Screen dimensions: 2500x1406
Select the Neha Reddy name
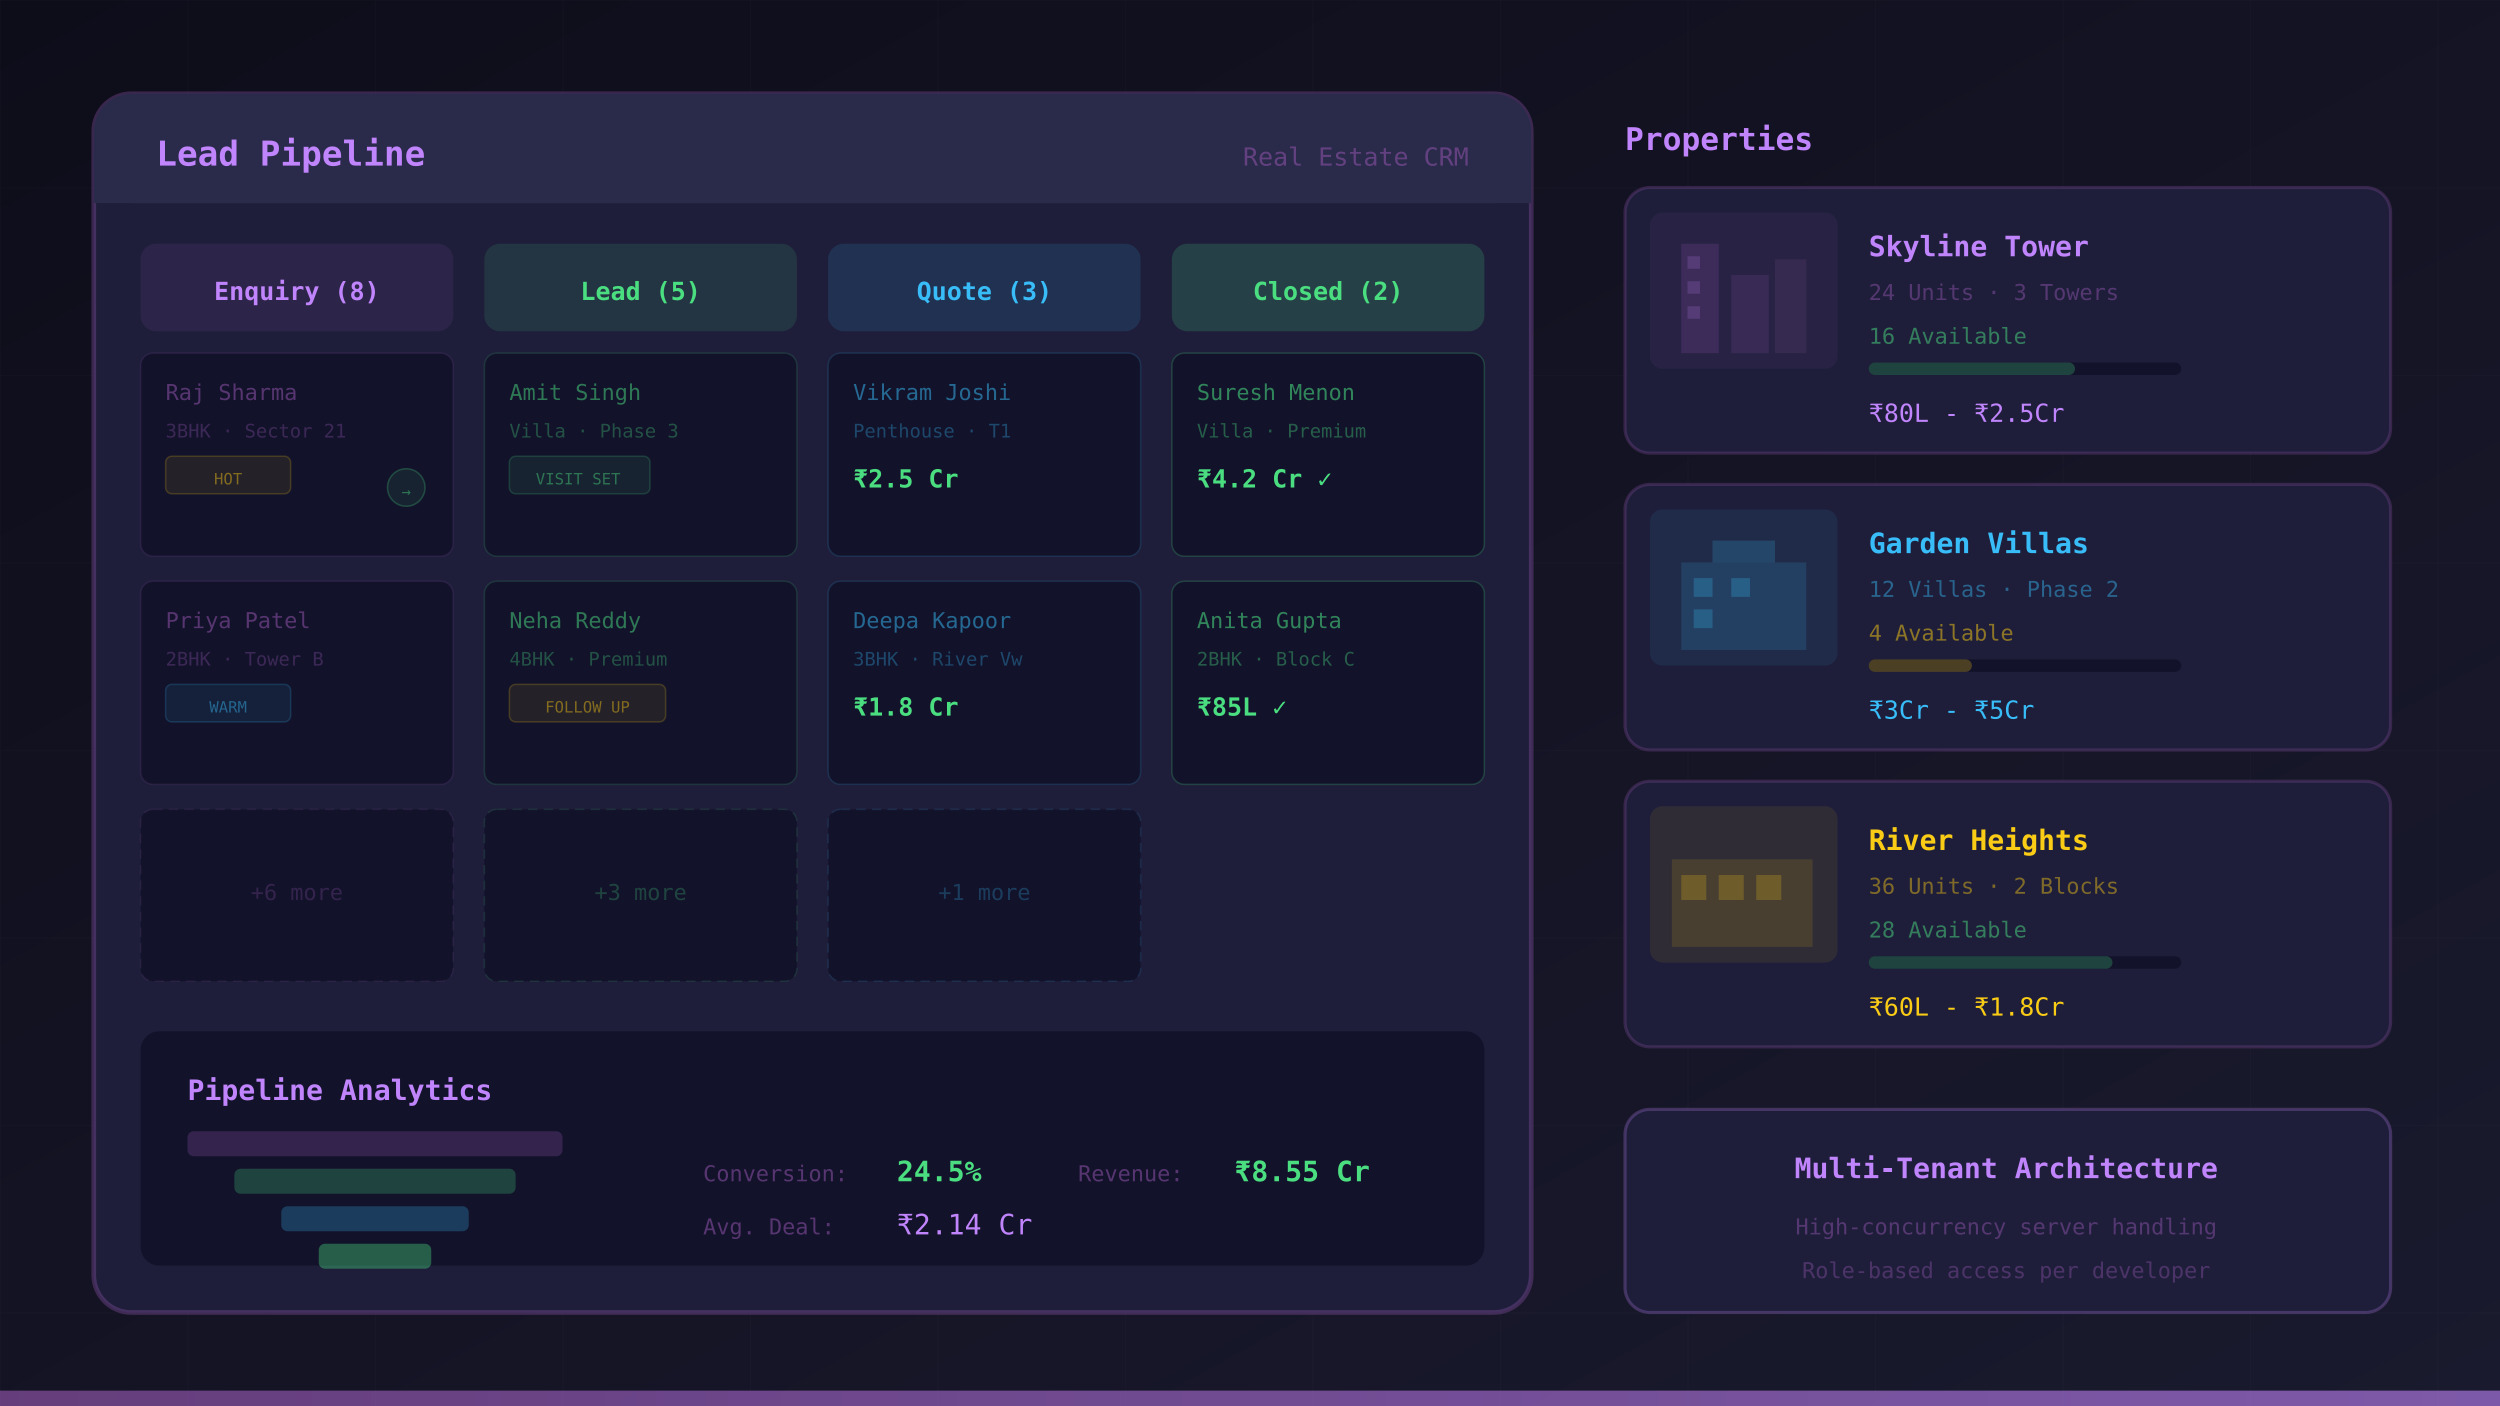574,621
